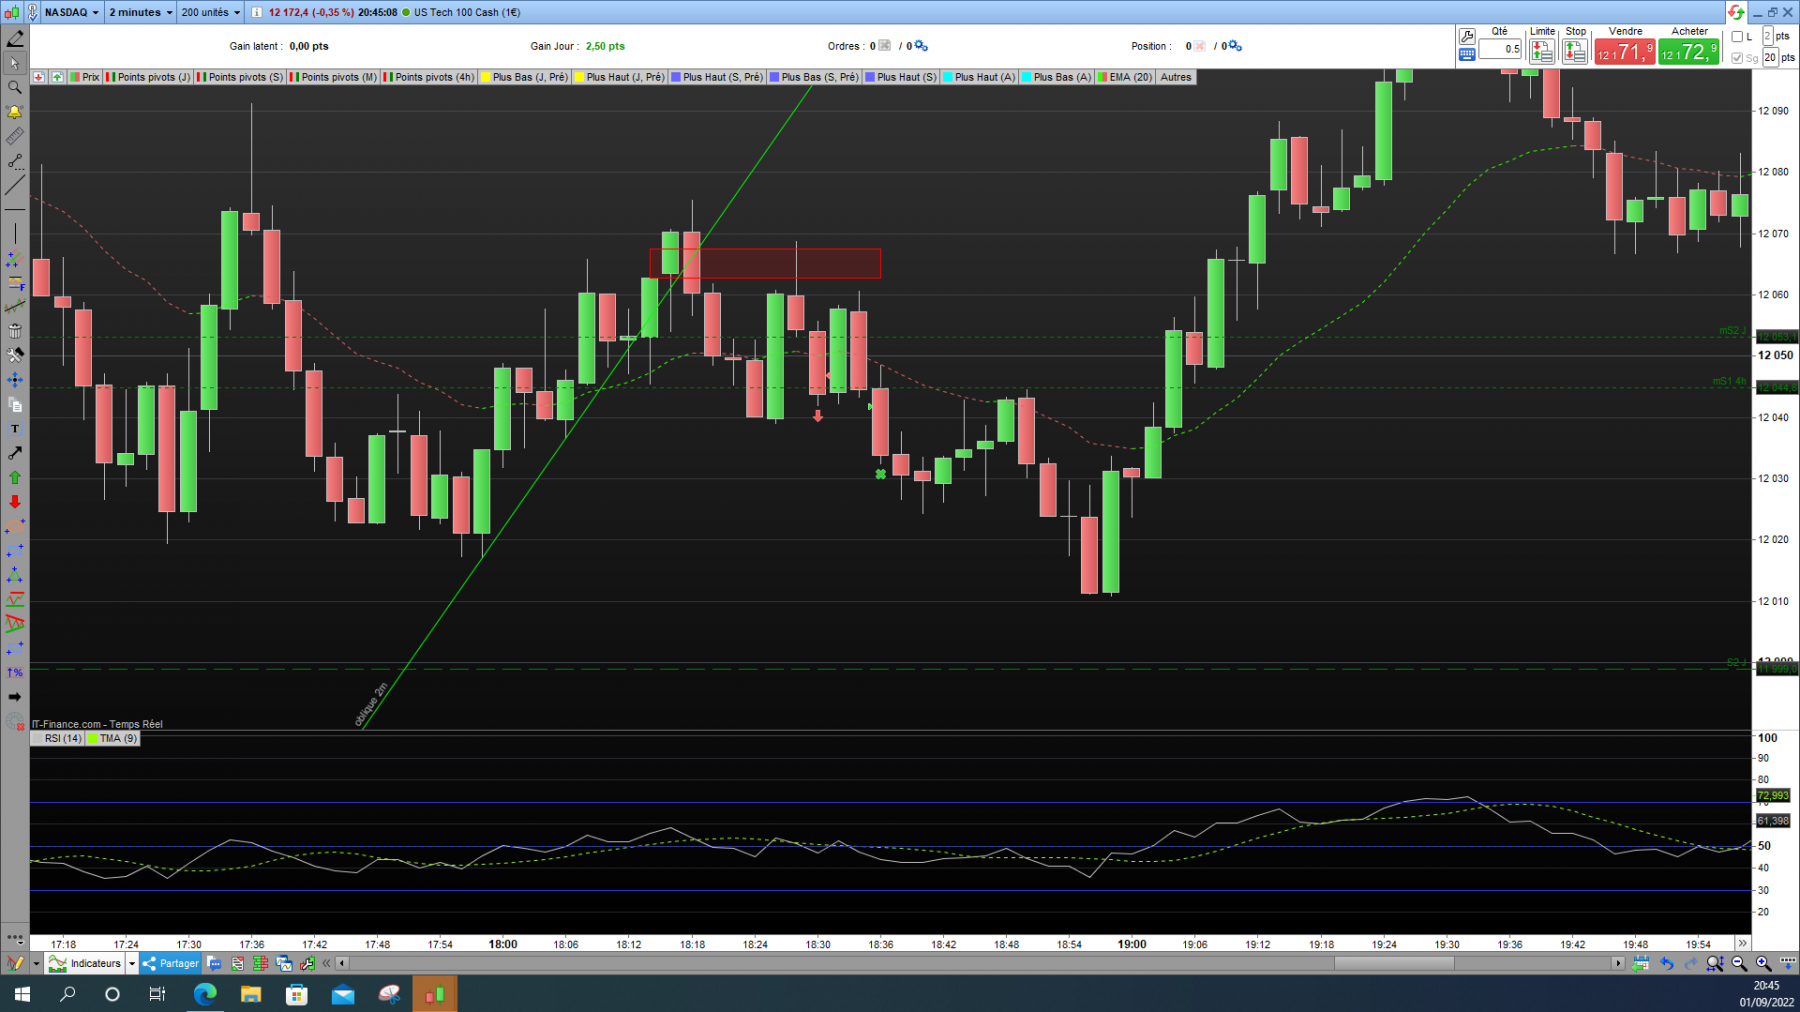
Task: Click the Qté quantity input field
Action: (1500, 49)
